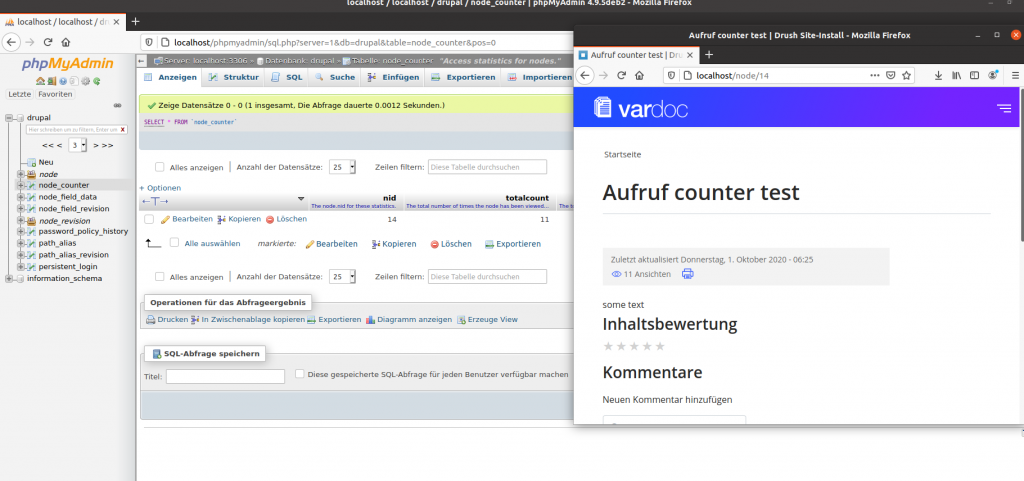1024x481 pixels.
Task: Click the printer icon under the article date
Action: 687,274
